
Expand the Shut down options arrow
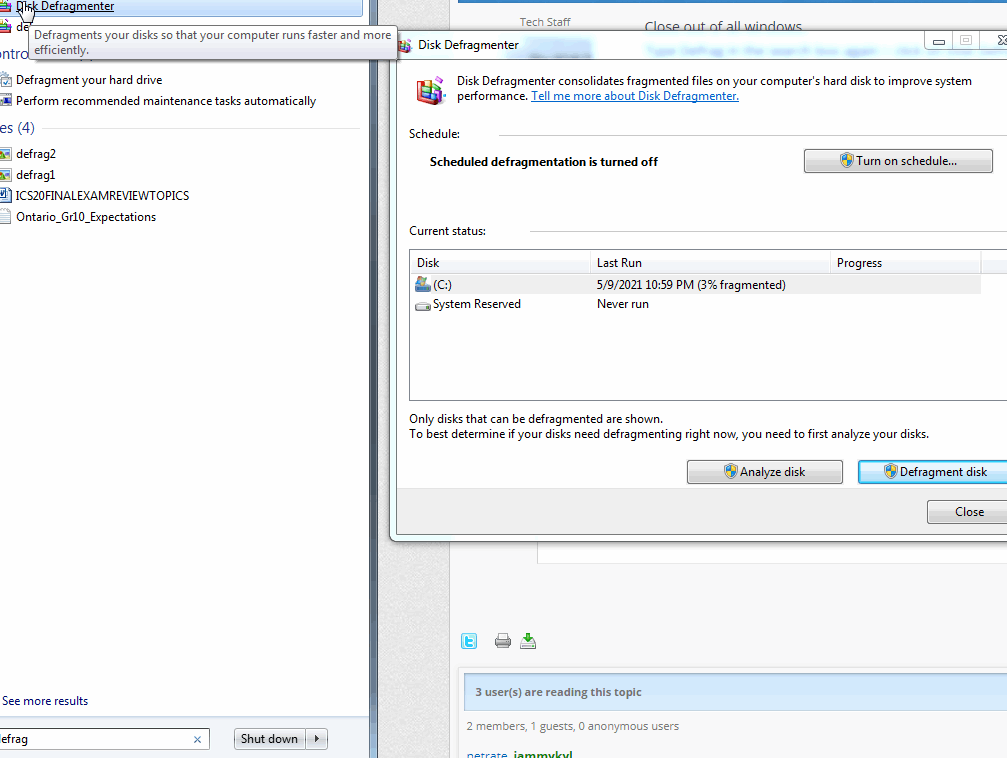point(317,739)
